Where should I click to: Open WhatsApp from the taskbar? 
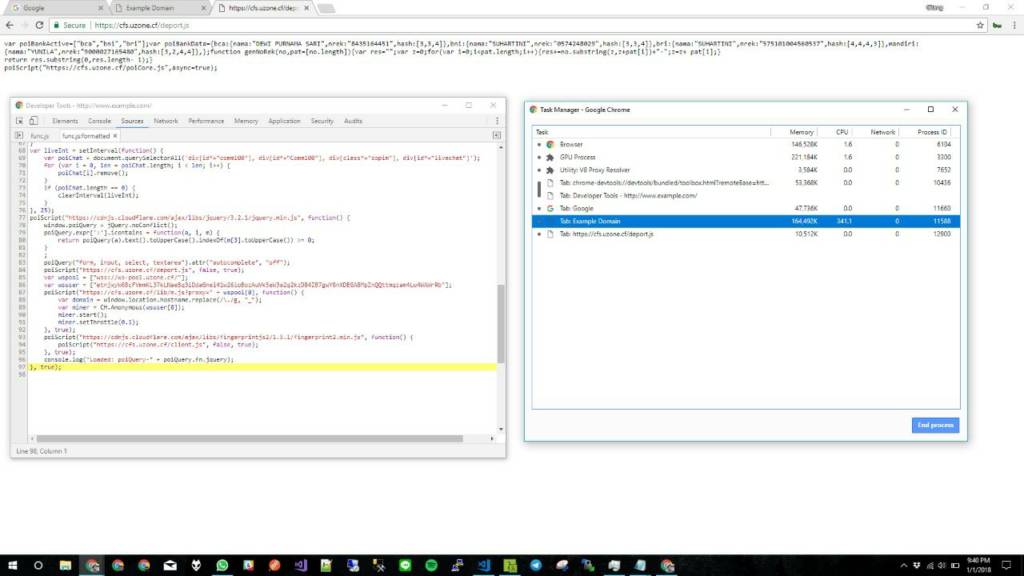(221, 565)
